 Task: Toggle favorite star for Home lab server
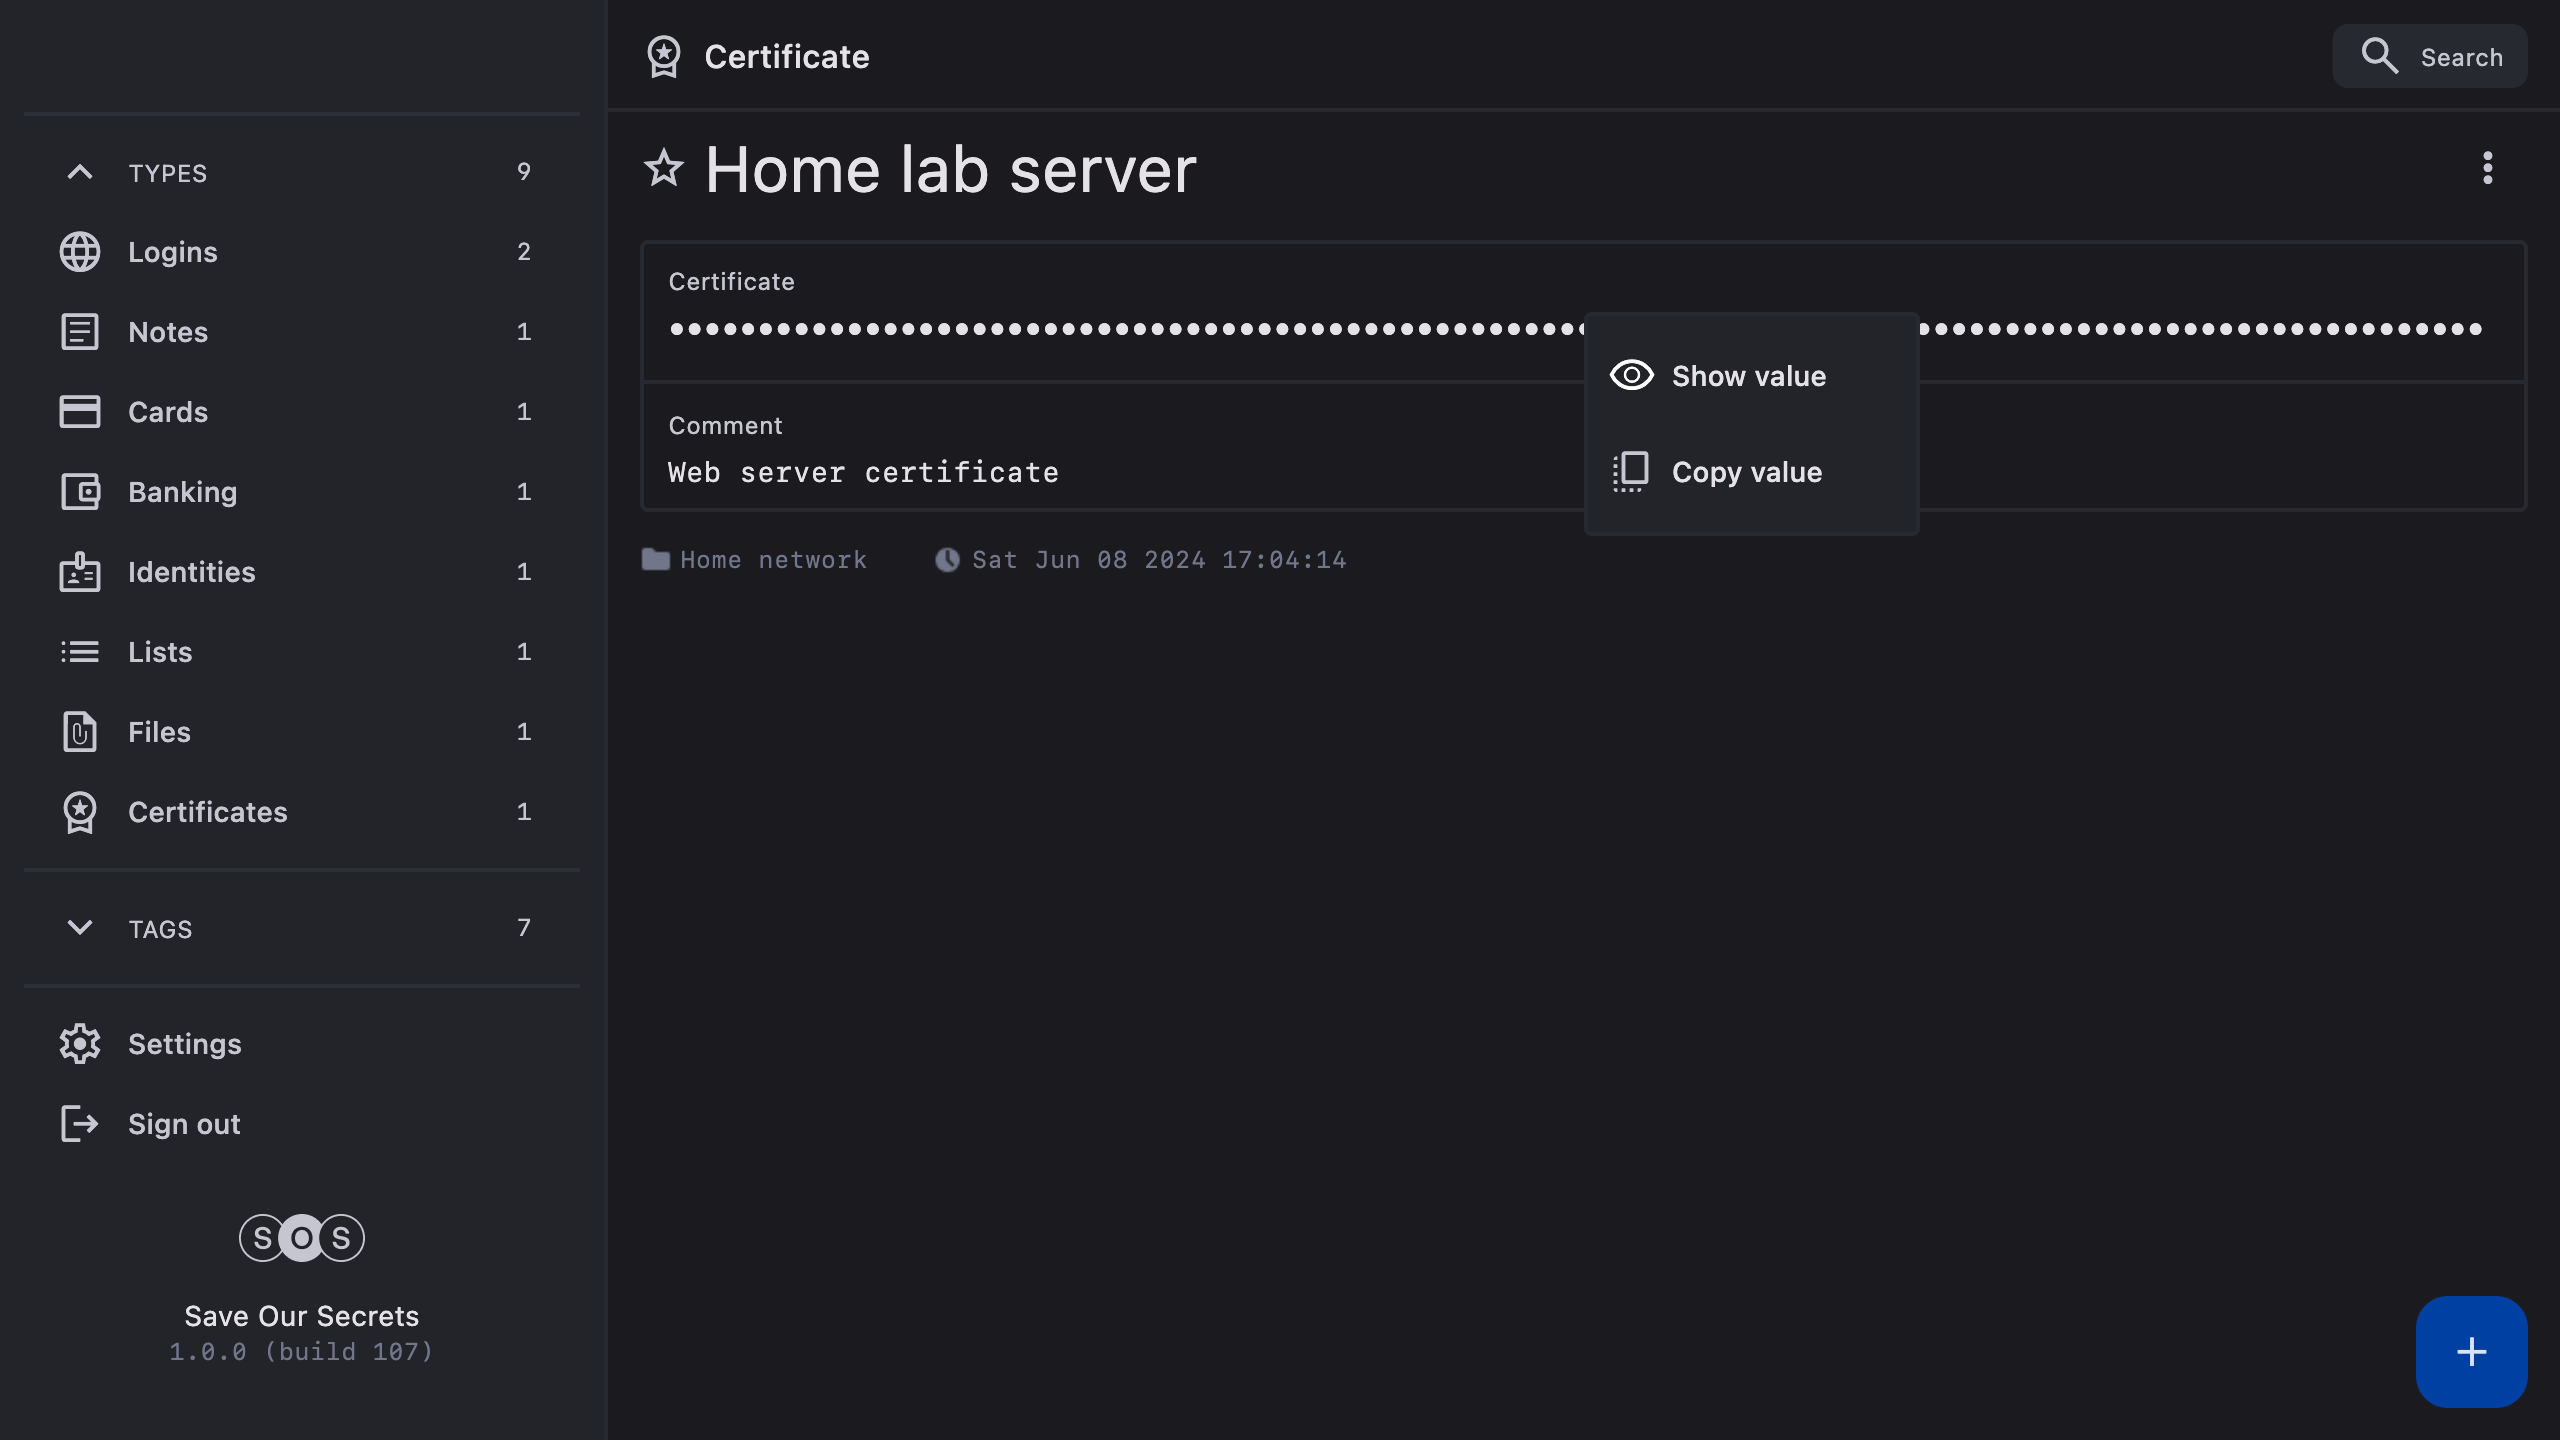(x=664, y=168)
